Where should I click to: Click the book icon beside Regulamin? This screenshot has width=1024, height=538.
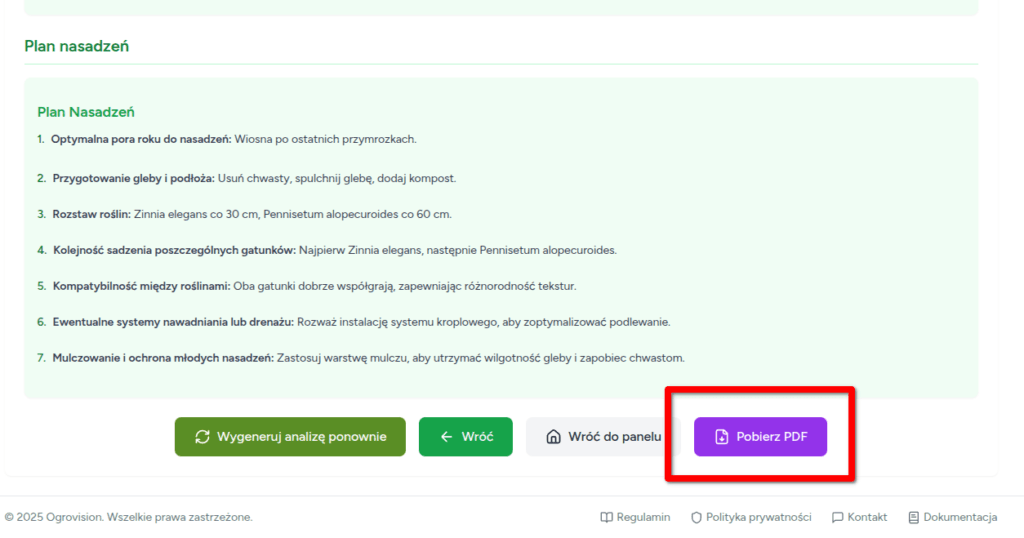tap(606, 517)
